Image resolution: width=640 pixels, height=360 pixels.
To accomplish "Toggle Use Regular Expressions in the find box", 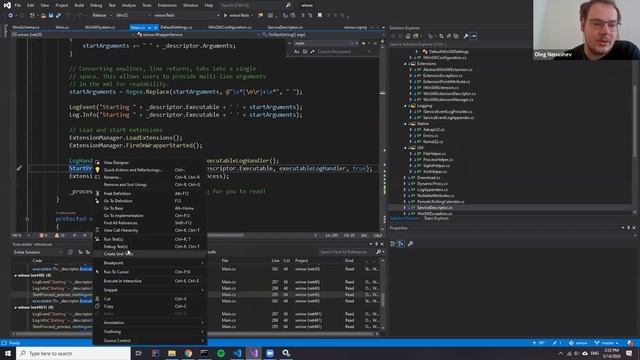I will pyautogui.click(x=312, y=52).
